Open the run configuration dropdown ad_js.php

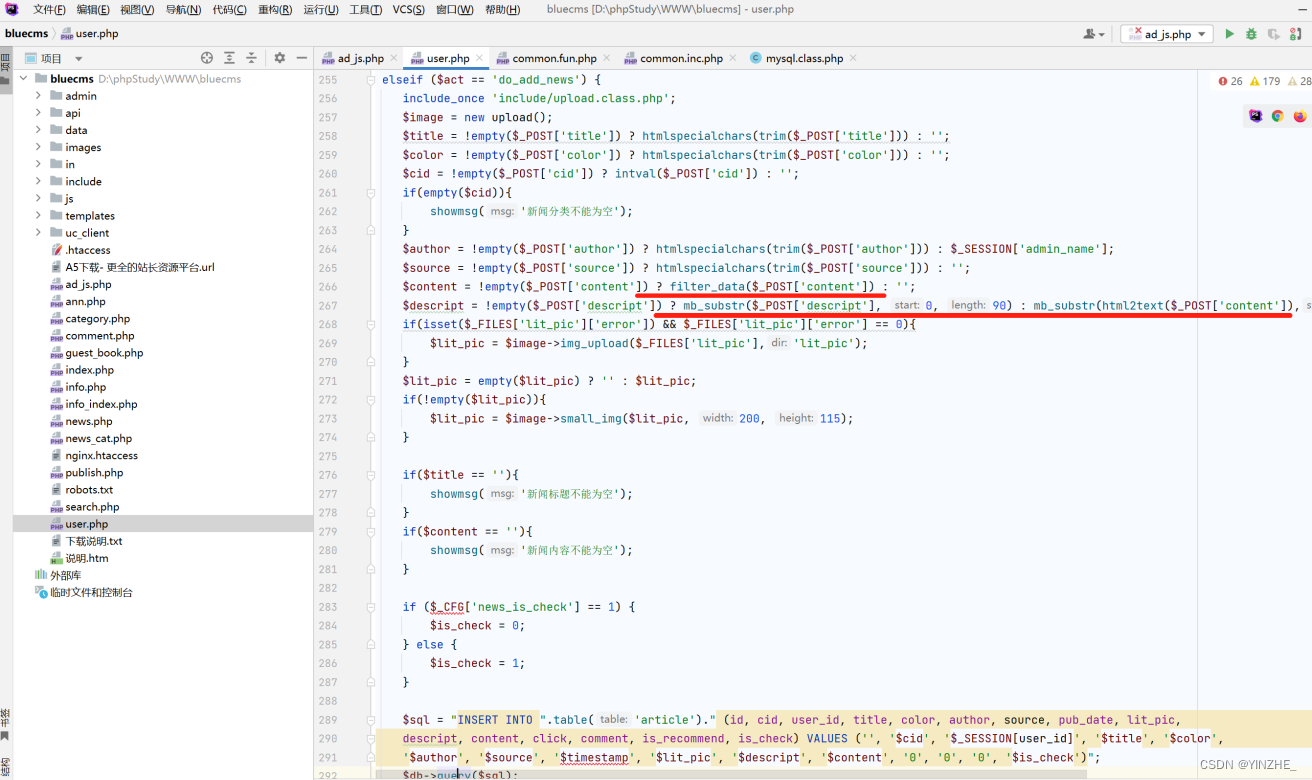[x=1166, y=34]
